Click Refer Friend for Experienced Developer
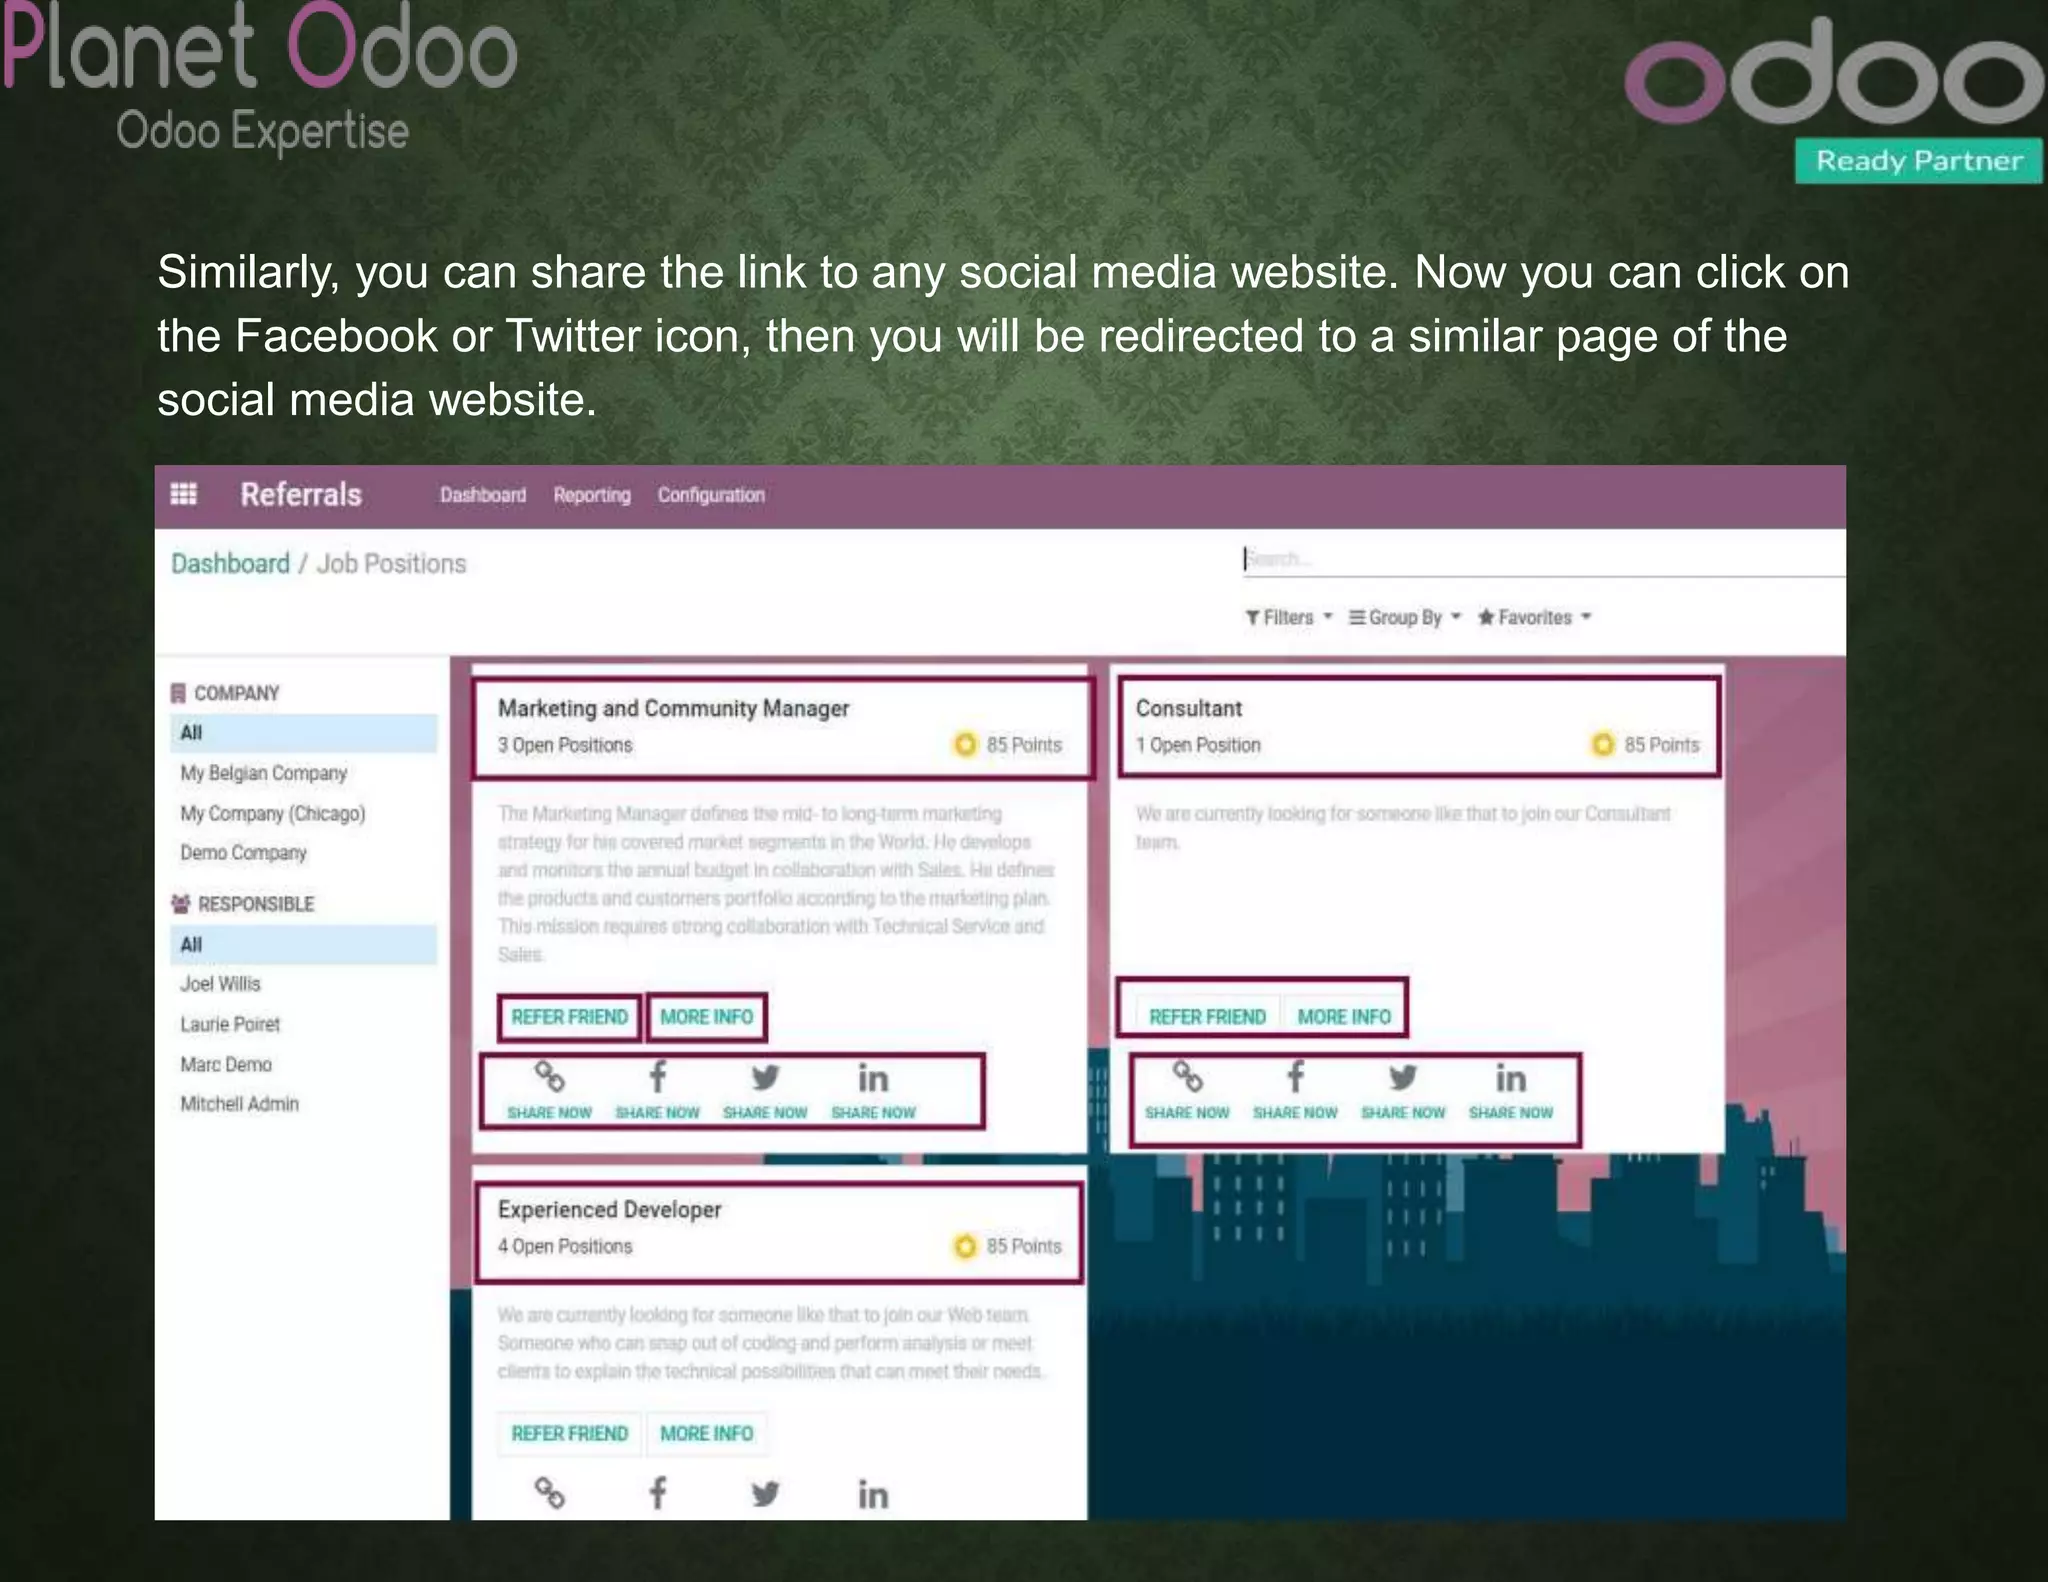 (569, 1433)
